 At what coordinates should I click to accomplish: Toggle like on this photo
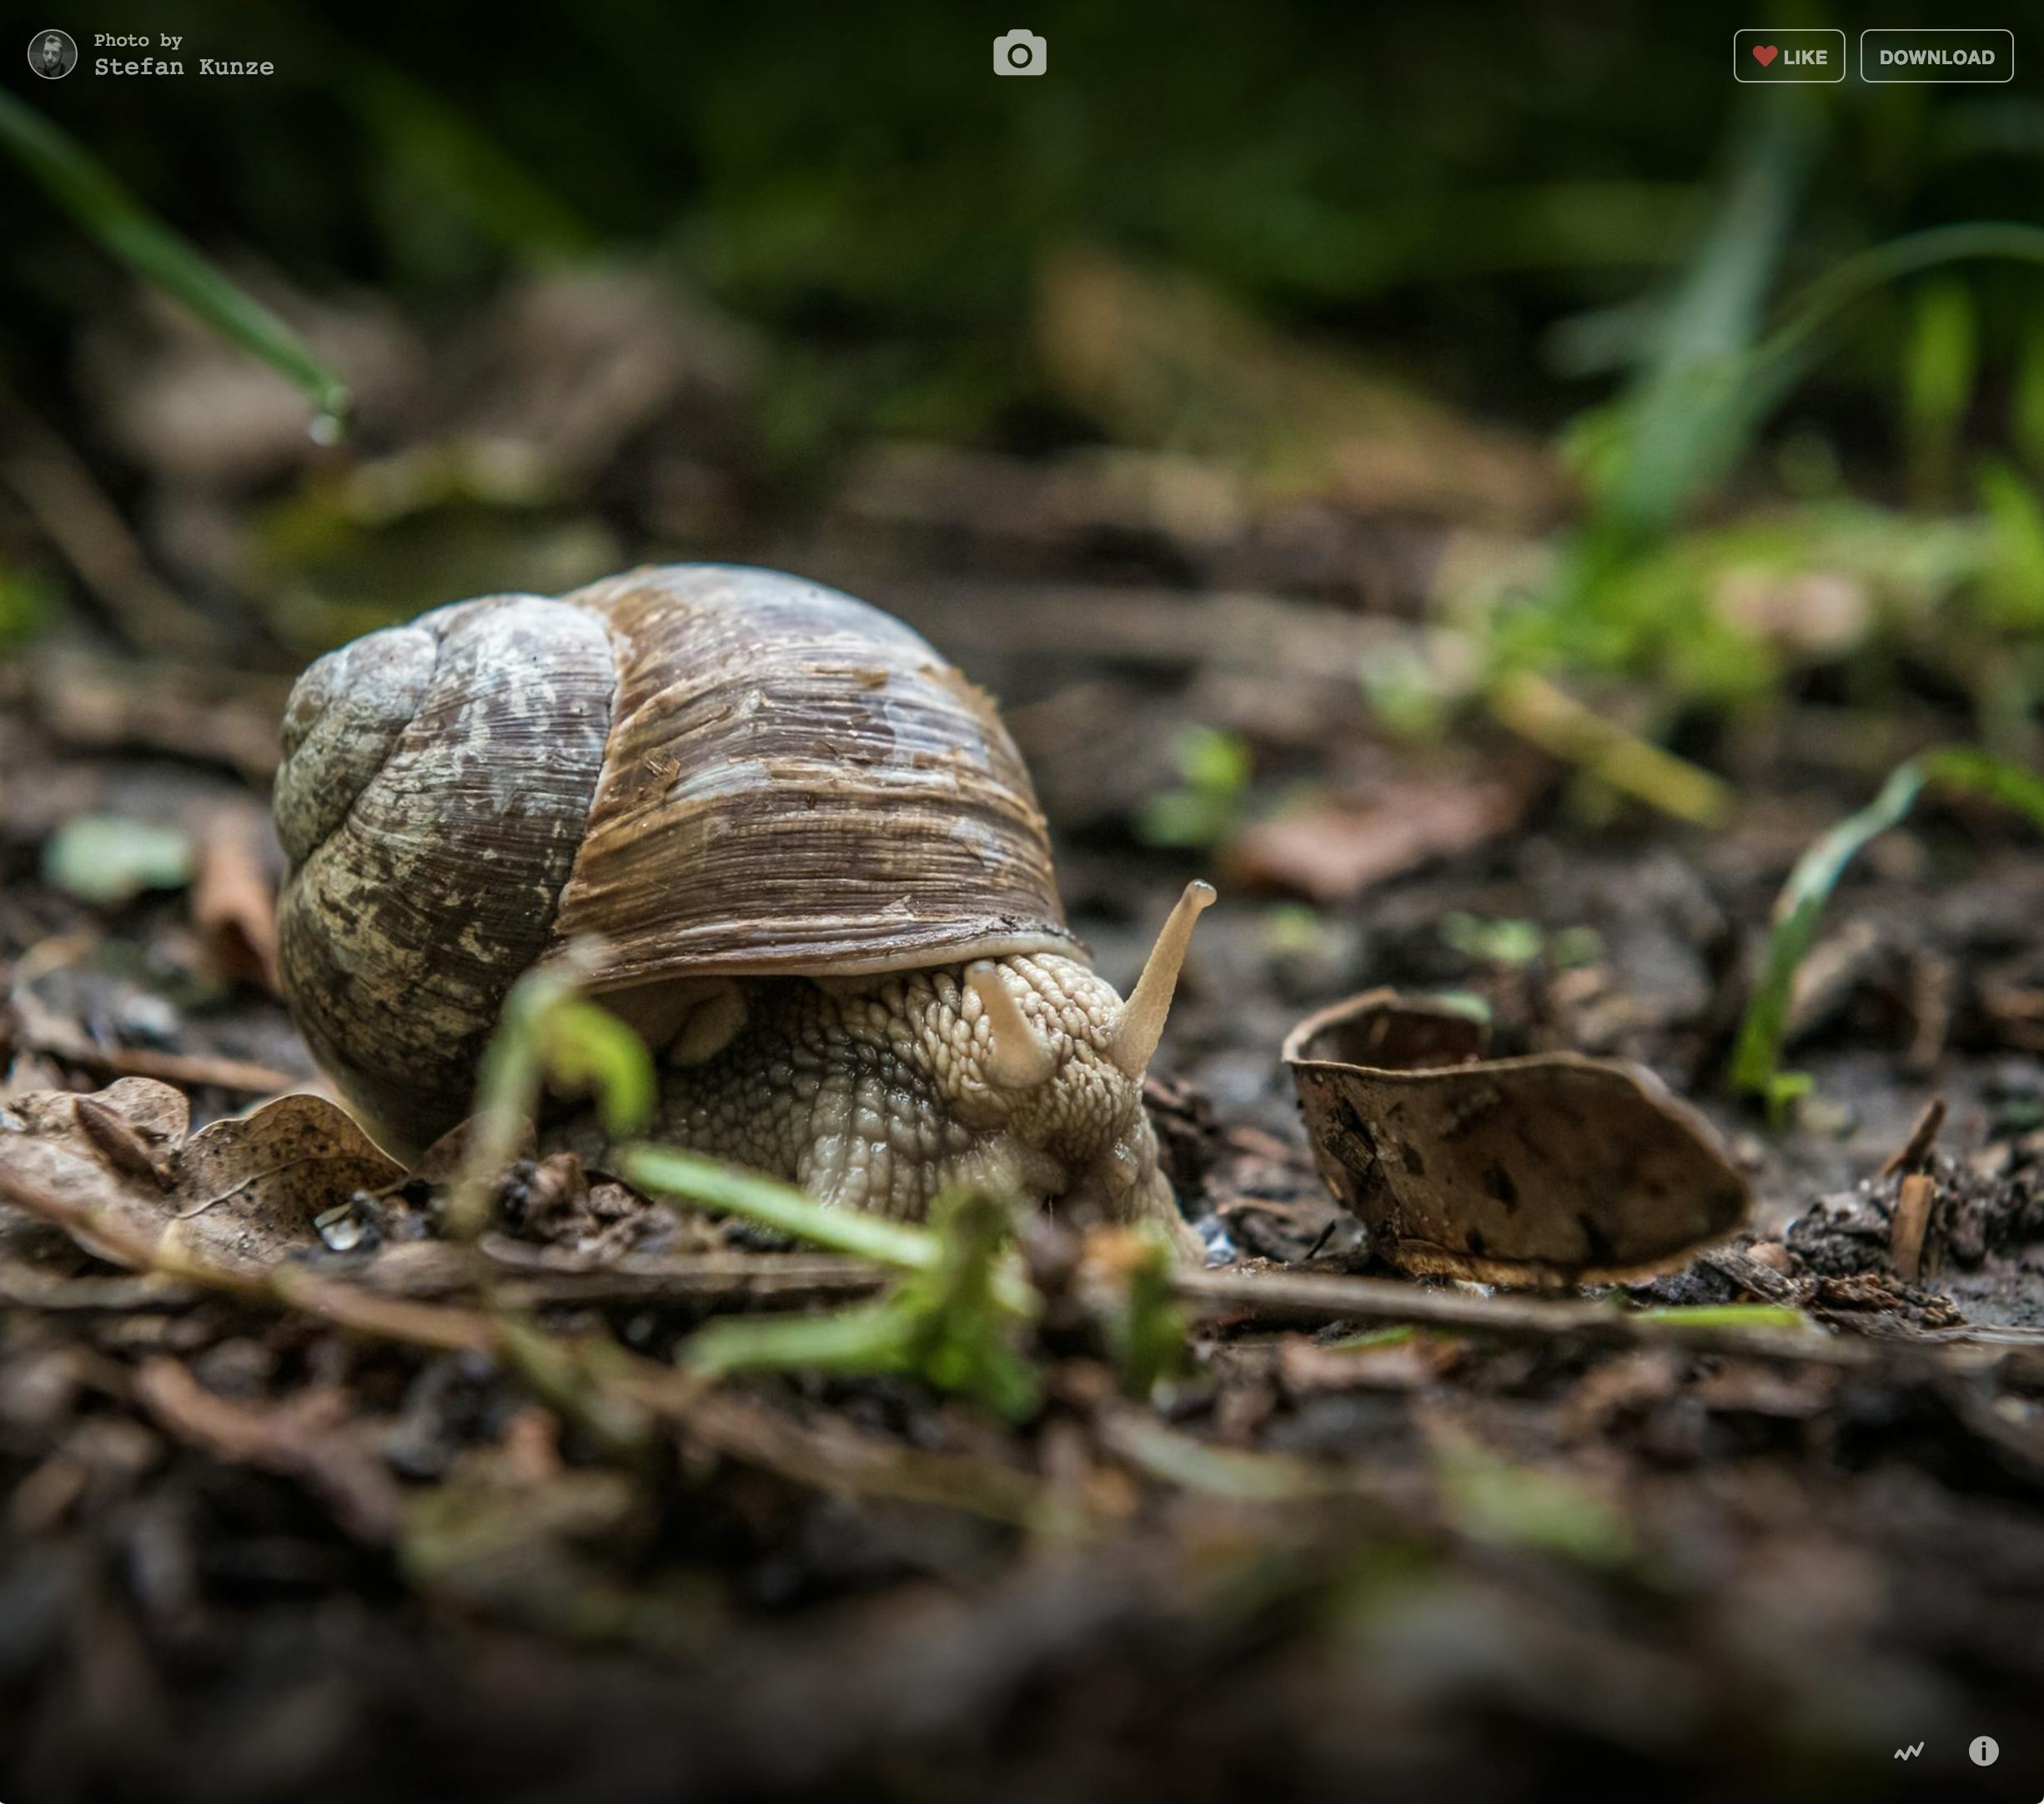pyautogui.click(x=1789, y=57)
